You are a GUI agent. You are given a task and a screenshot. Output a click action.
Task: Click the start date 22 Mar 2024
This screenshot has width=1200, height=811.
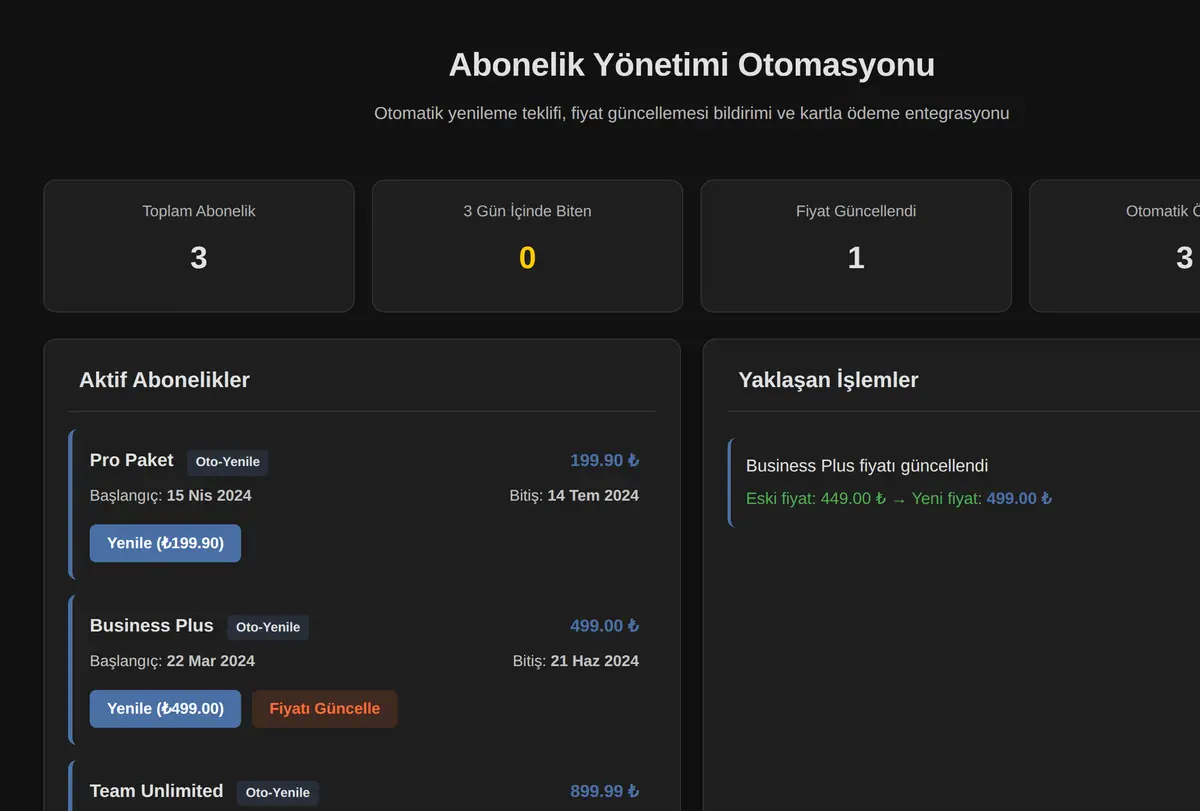pos(210,660)
